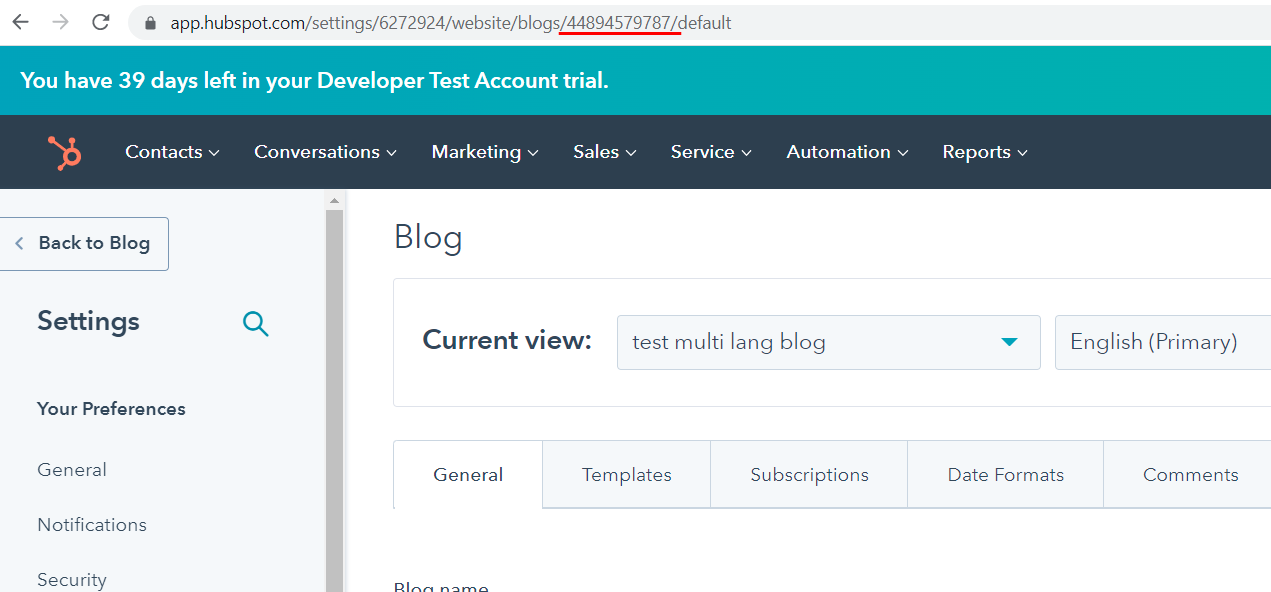Screen dimensions: 1271x592
Task: Click the Settings sidebar heading
Action: pos(88,321)
